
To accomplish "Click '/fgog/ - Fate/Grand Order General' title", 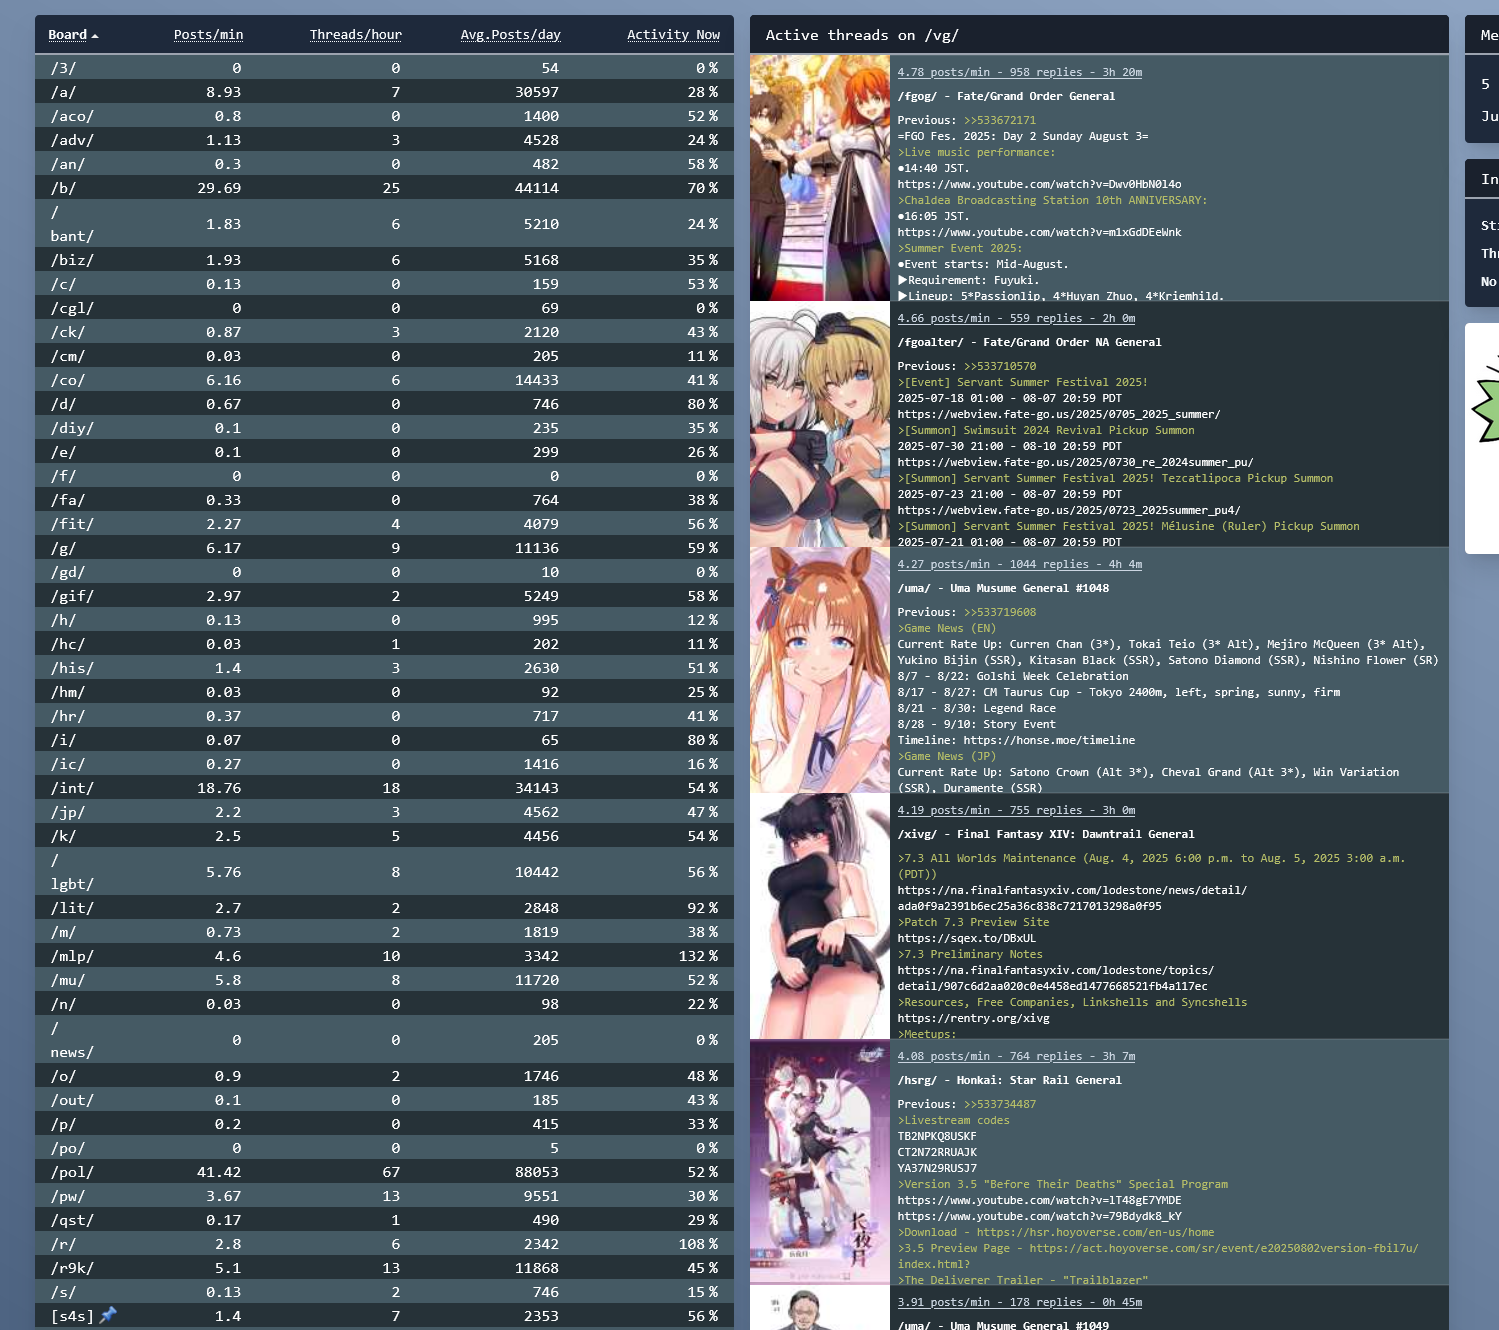I will coord(1006,96).
